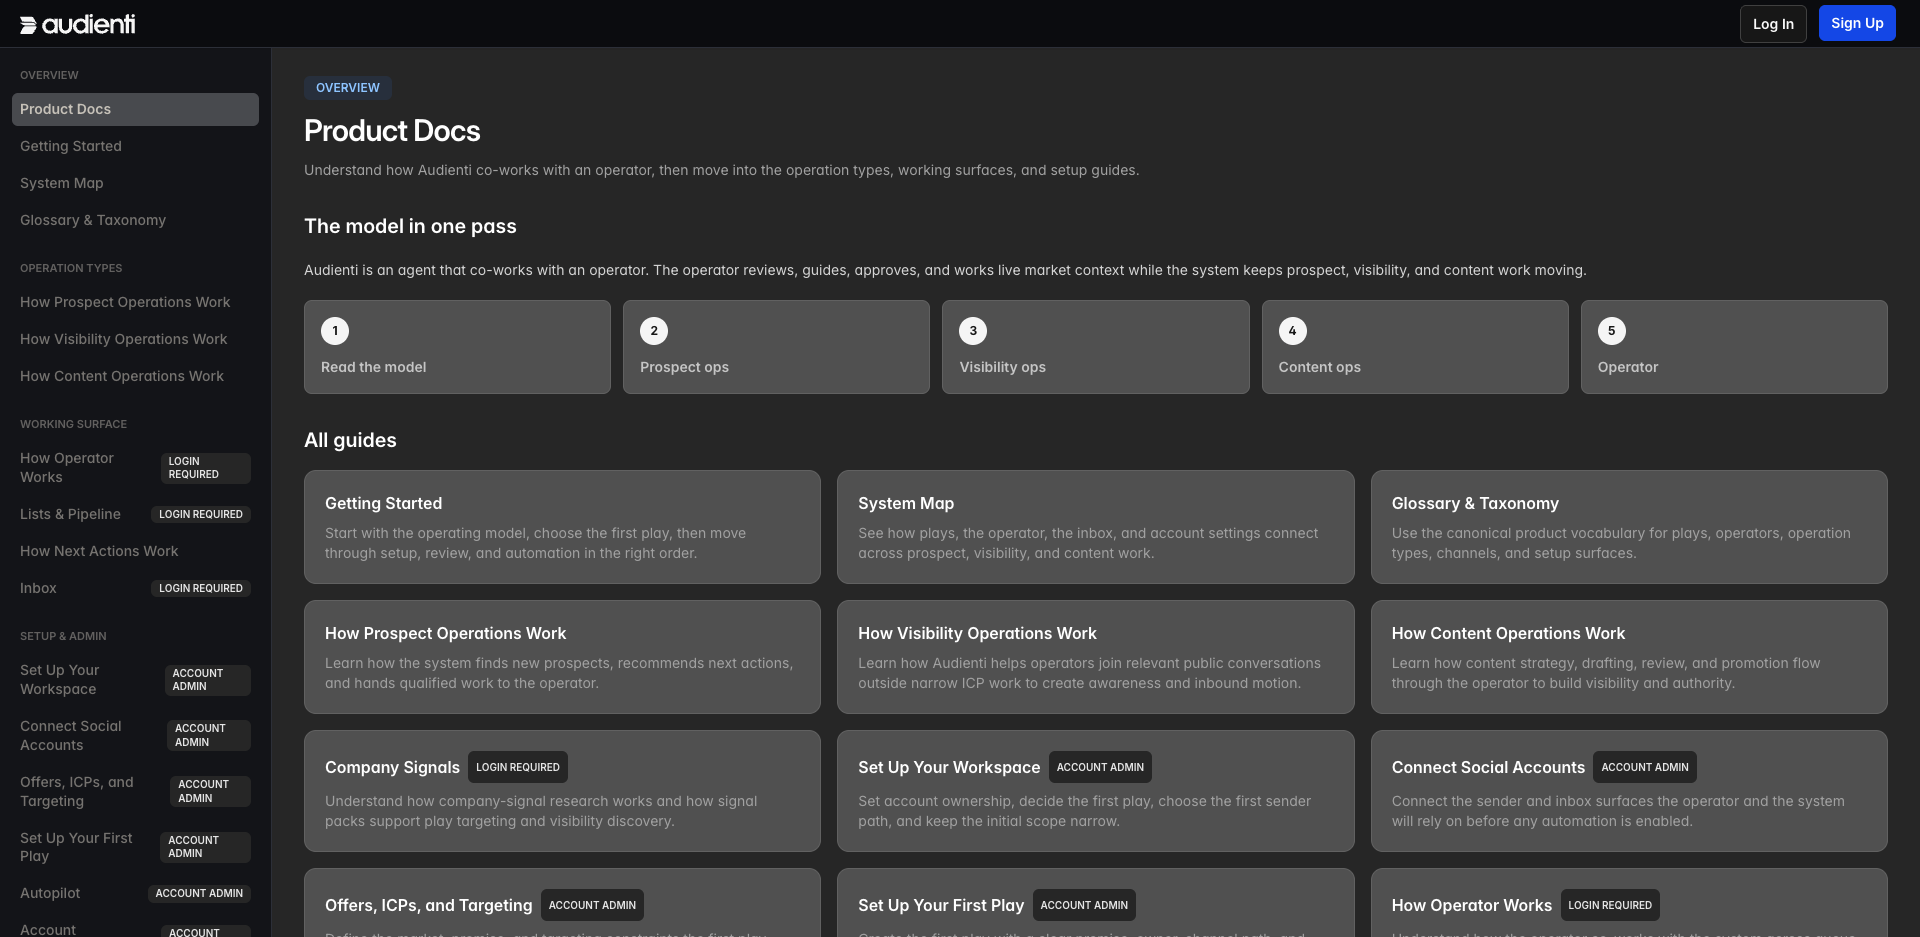Click the Product Docs page heading

392,131
